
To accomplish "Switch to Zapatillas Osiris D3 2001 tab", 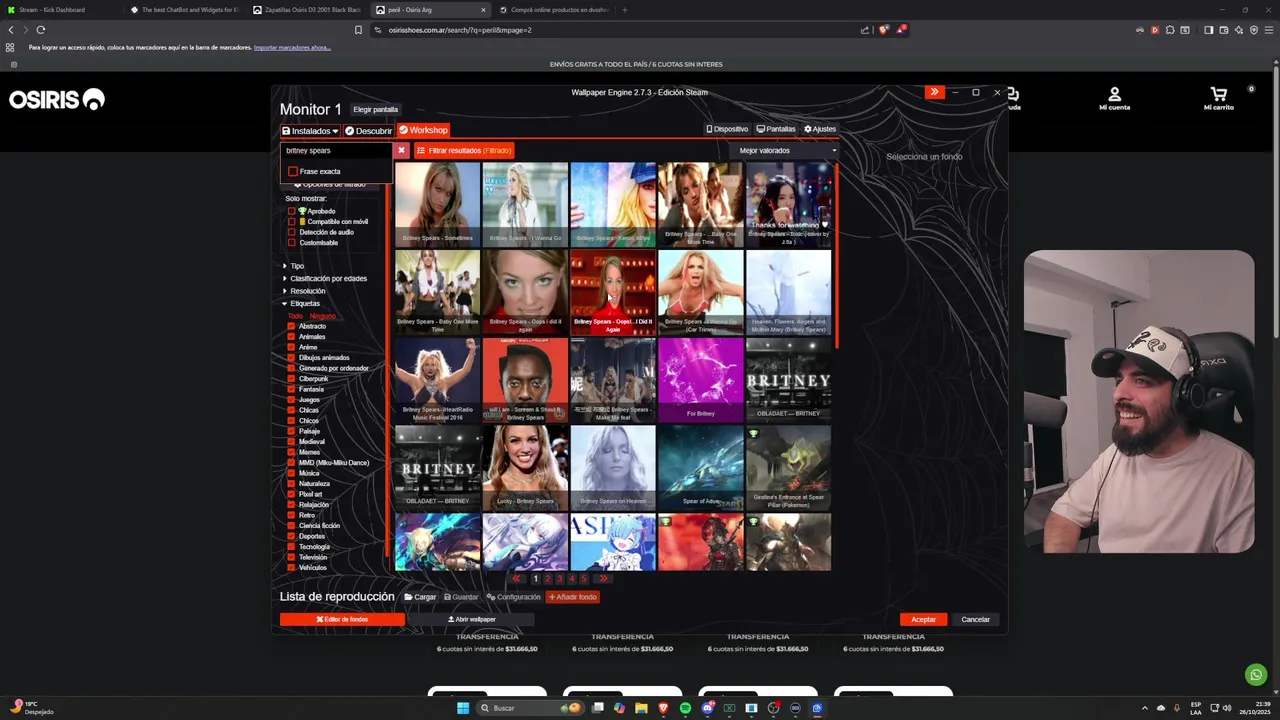I will pos(308,10).
